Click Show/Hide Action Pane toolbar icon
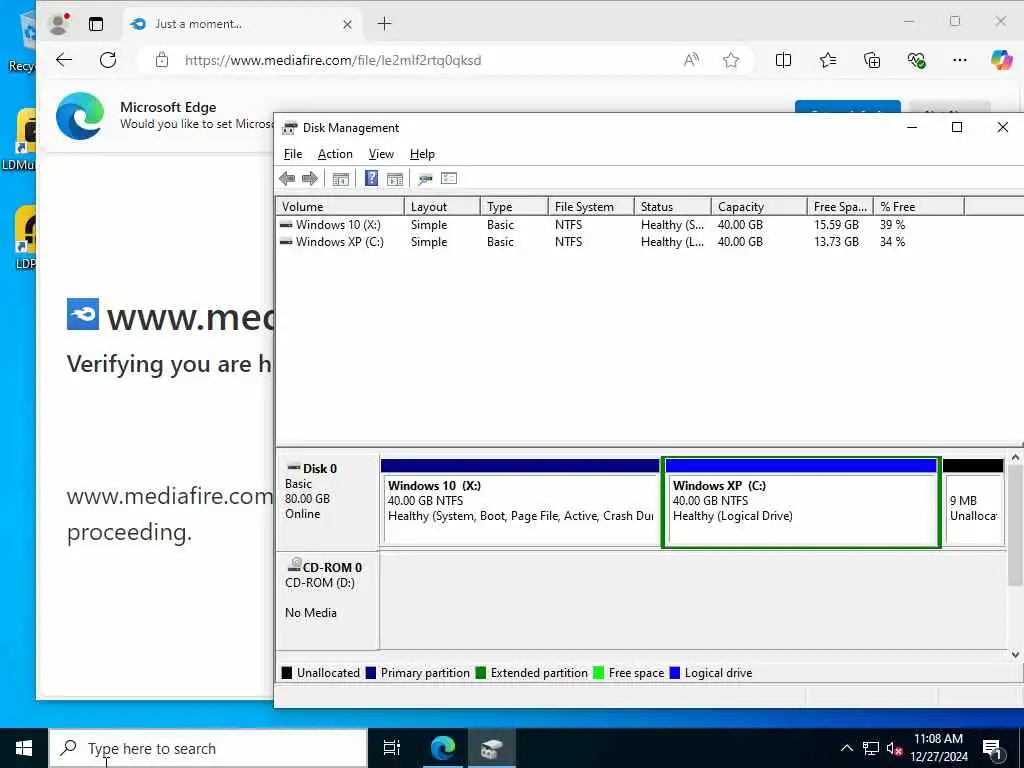The height and width of the screenshot is (768, 1024). 394,179
